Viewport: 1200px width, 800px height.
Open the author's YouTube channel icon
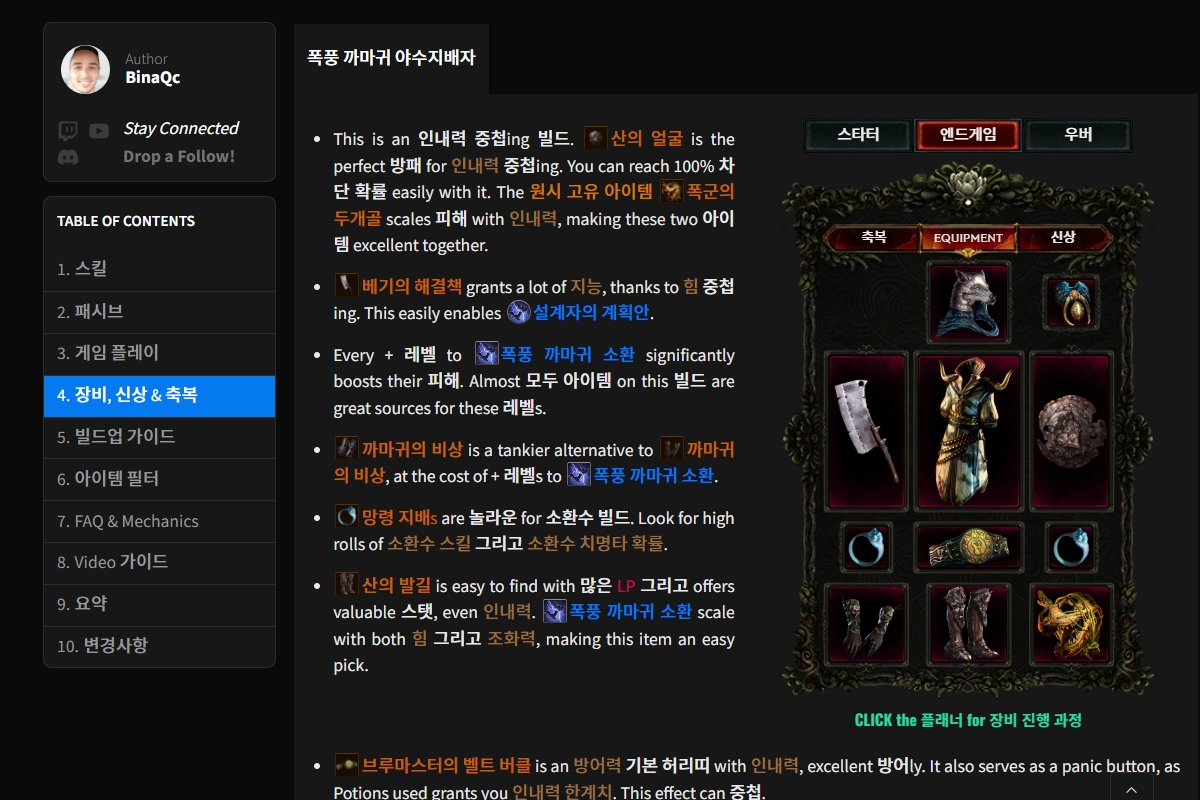point(98,130)
